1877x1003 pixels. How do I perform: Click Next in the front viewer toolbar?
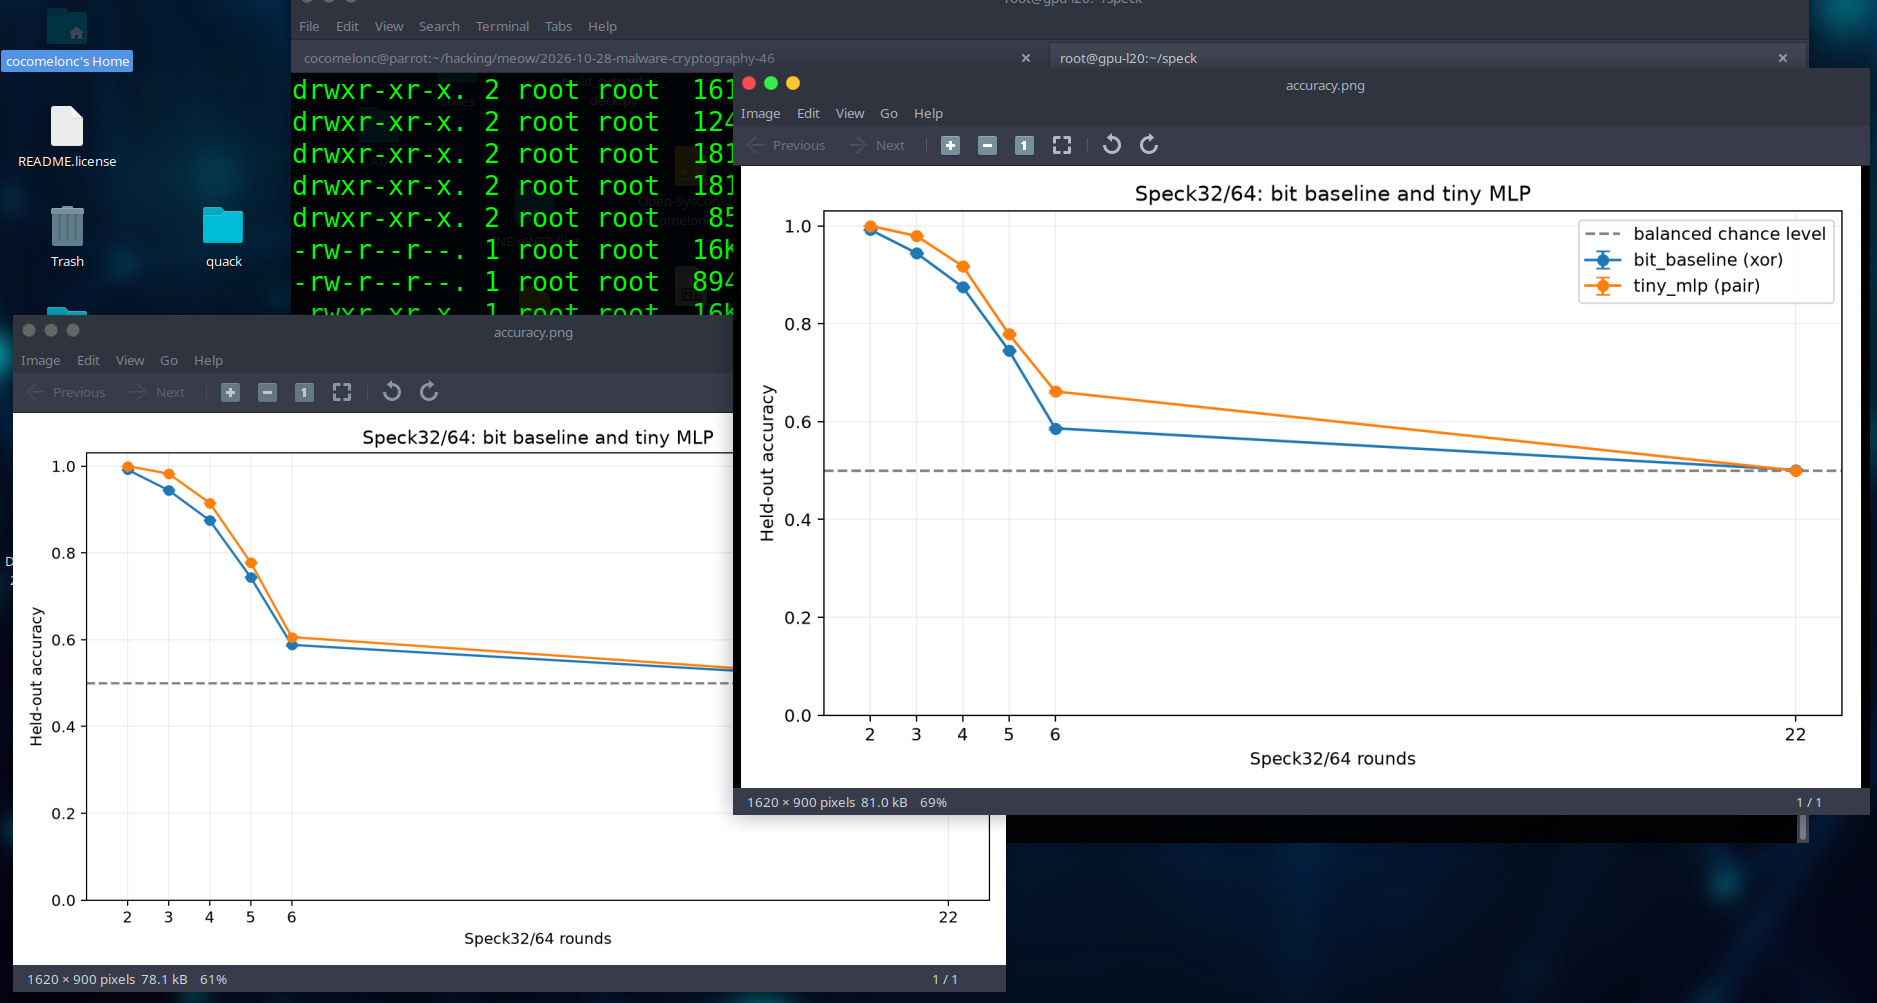877,146
